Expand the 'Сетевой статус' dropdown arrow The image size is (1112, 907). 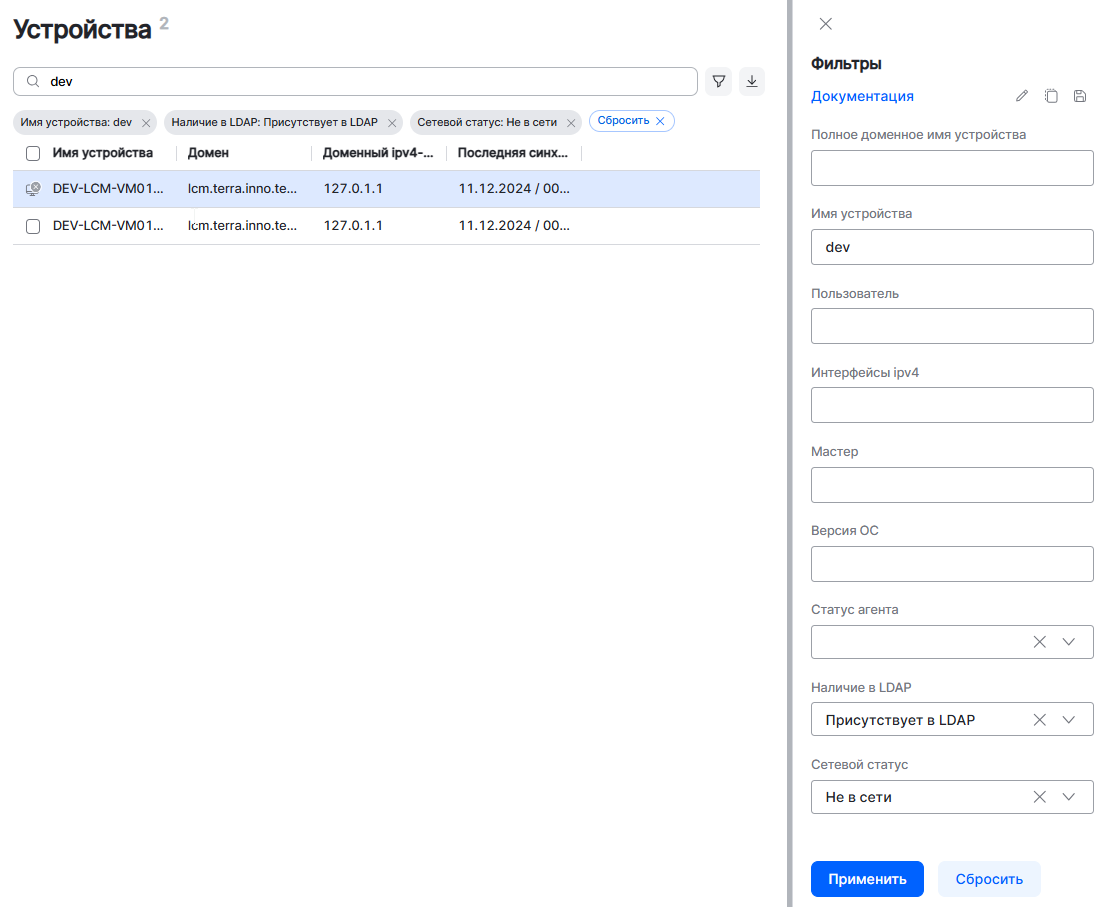[1068, 797]
